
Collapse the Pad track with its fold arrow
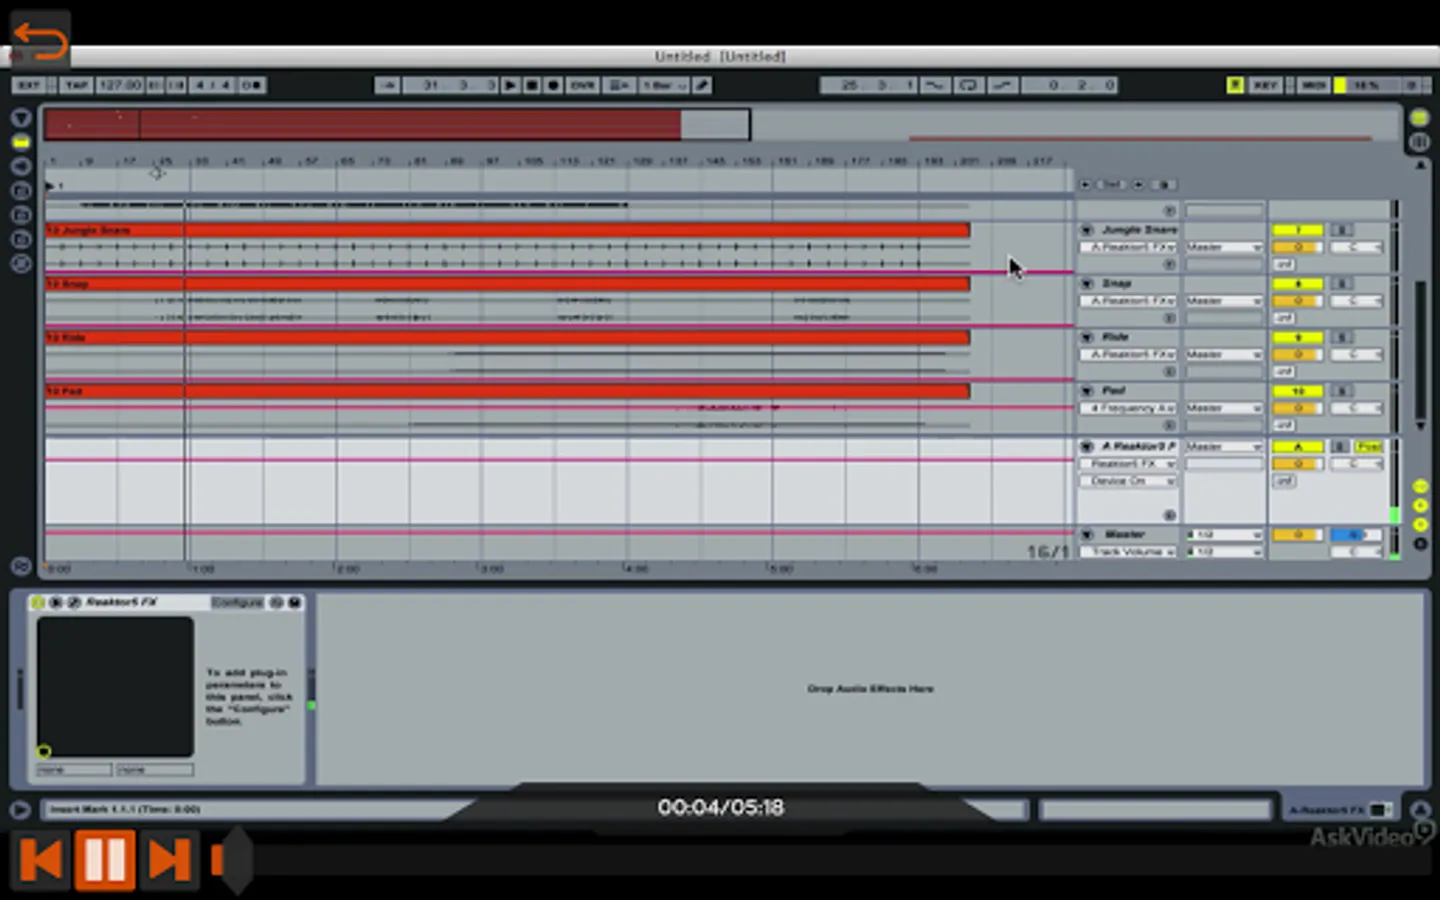point(1087,391)
